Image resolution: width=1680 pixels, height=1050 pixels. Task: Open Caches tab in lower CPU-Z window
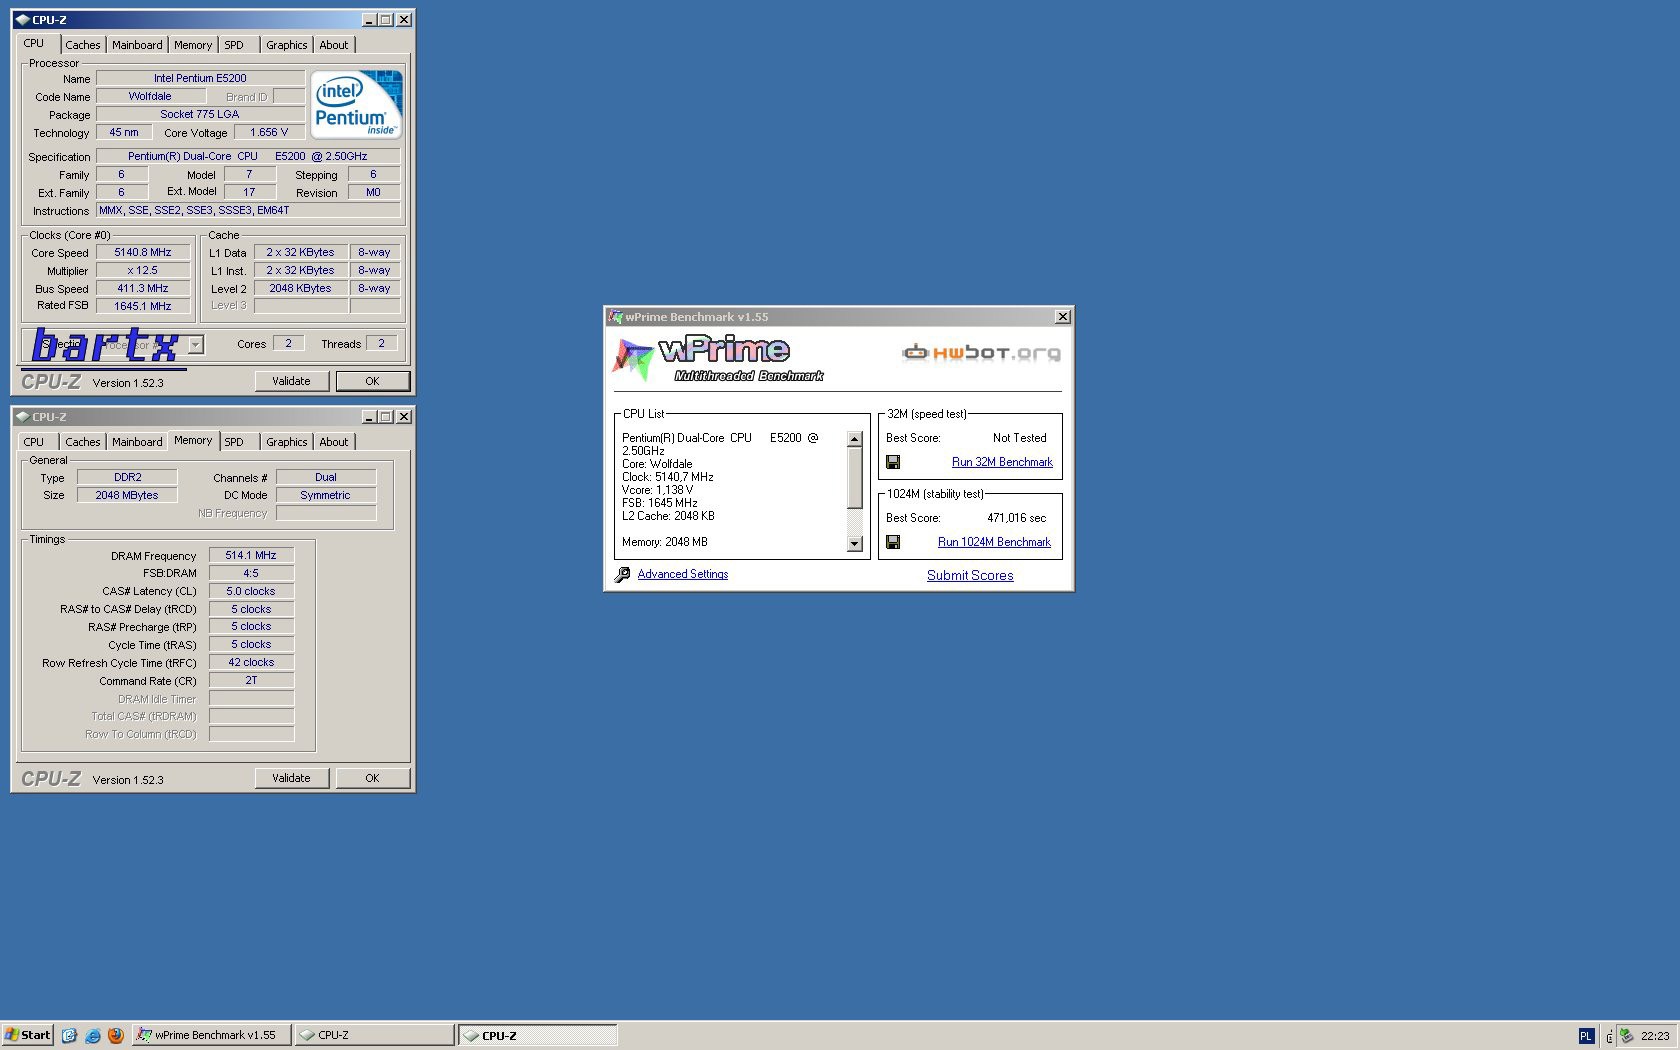click(x=83, y=442)
